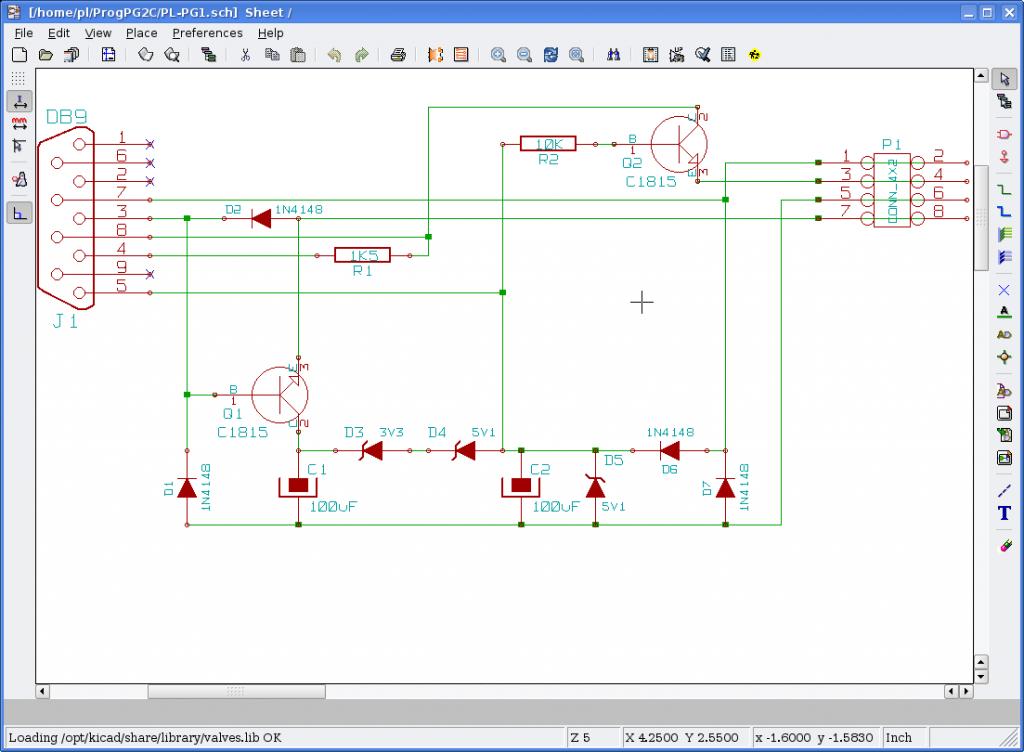Viewport: 1024px width, 752px height.
Task: Select the Place Text 'T' tool
Action: pyautogui.click(x=1005, y=513)
